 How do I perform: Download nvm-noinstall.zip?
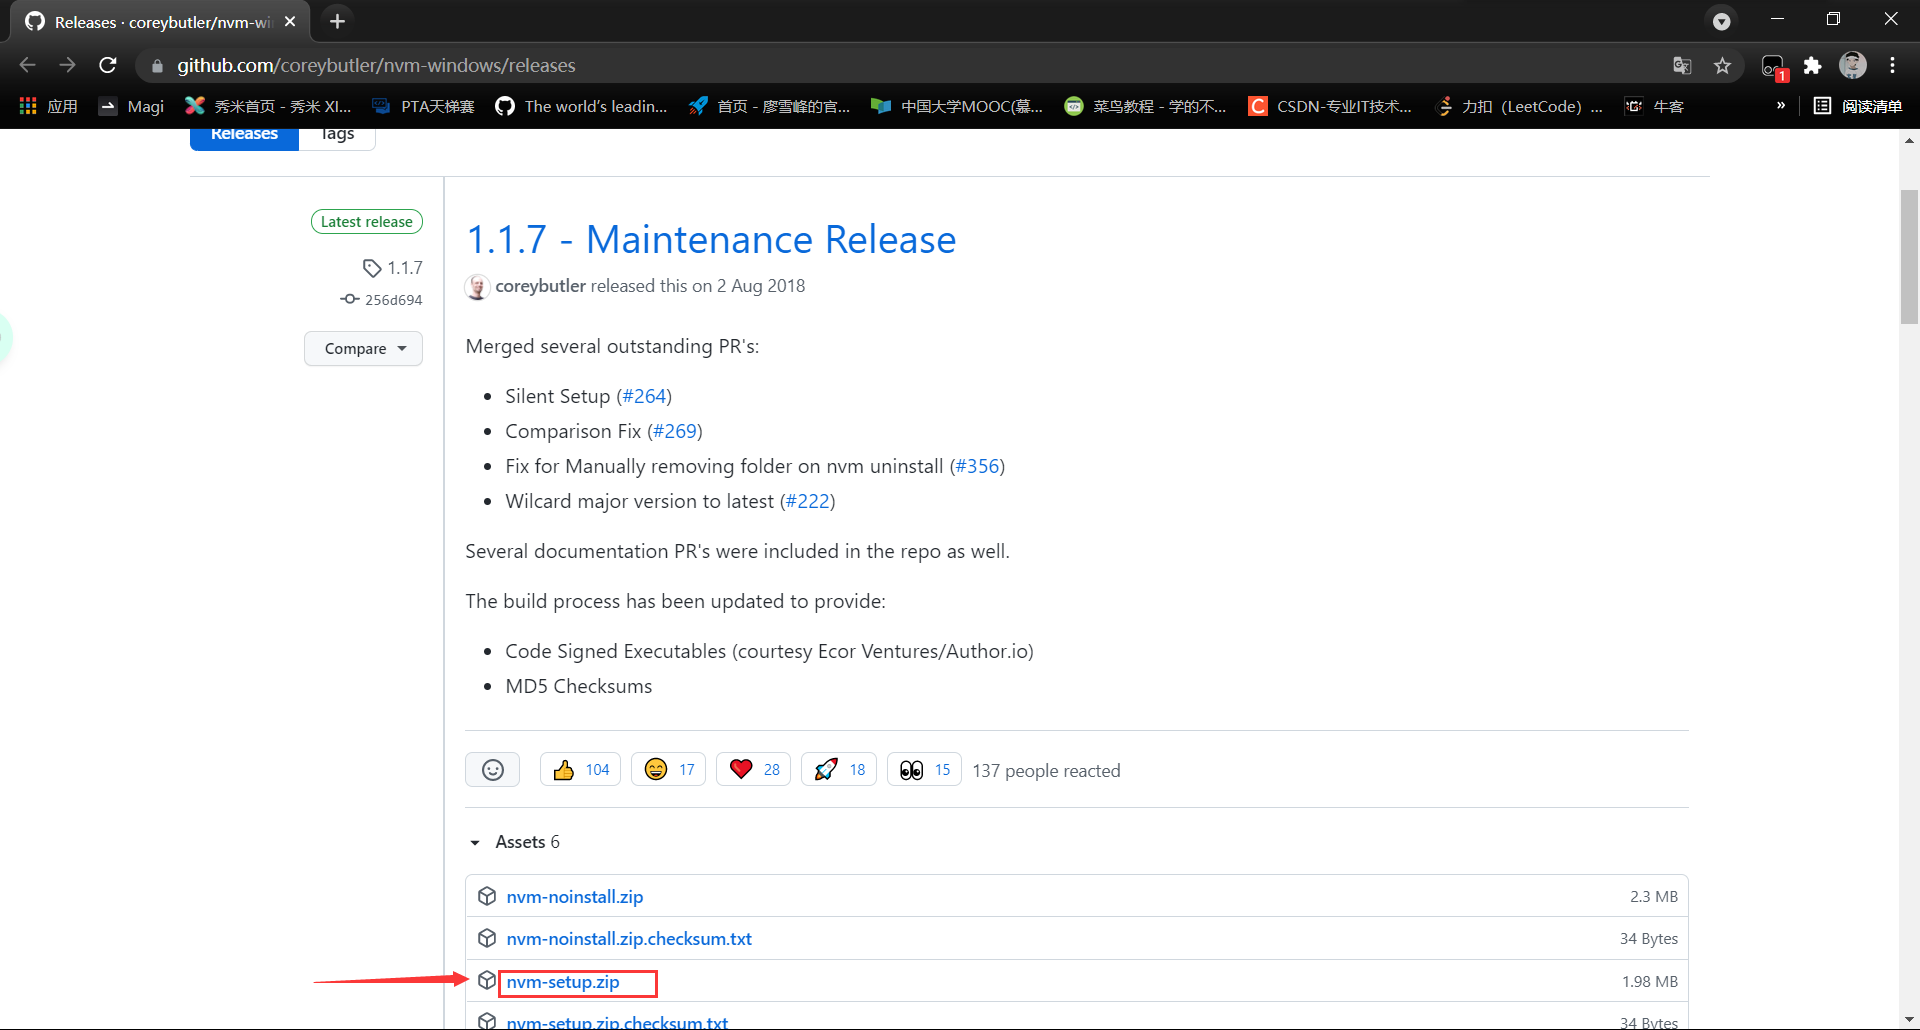click(575, 897)
